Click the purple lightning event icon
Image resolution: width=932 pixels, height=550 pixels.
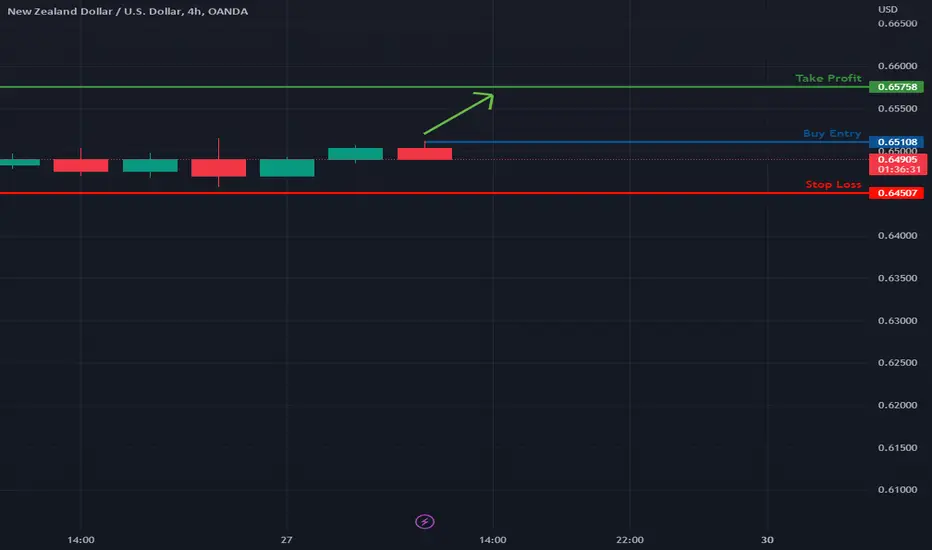point(424,521)
